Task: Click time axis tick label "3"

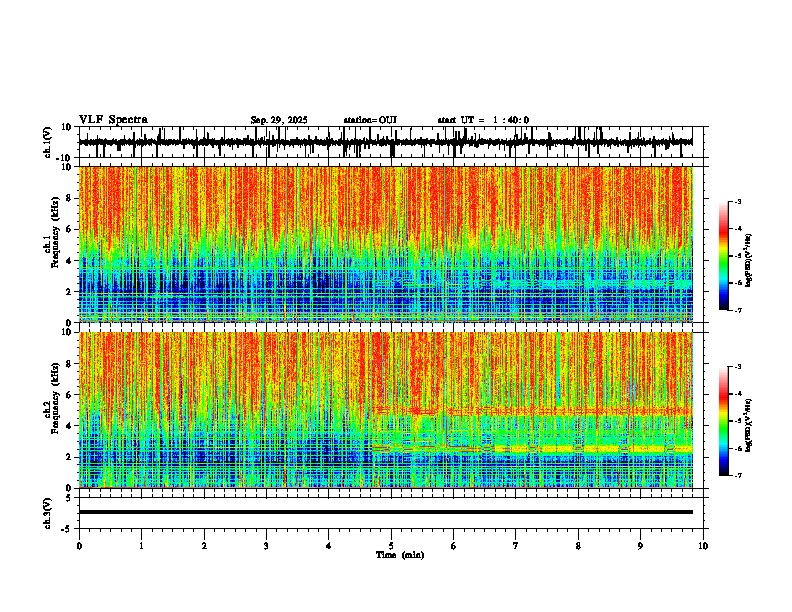Action: tap(266, 546)
